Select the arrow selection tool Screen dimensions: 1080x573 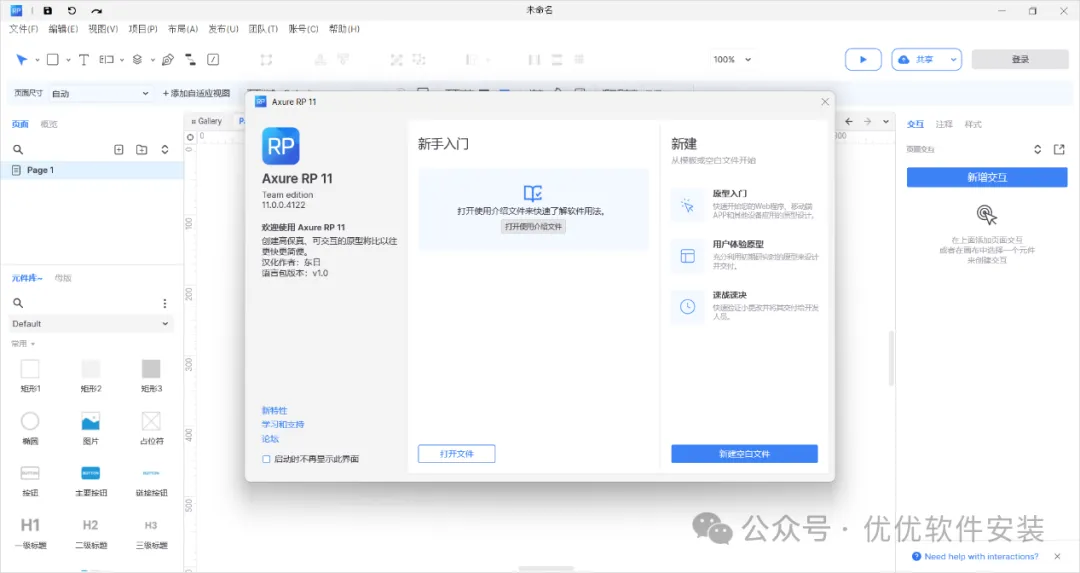[x=21, y=60]
